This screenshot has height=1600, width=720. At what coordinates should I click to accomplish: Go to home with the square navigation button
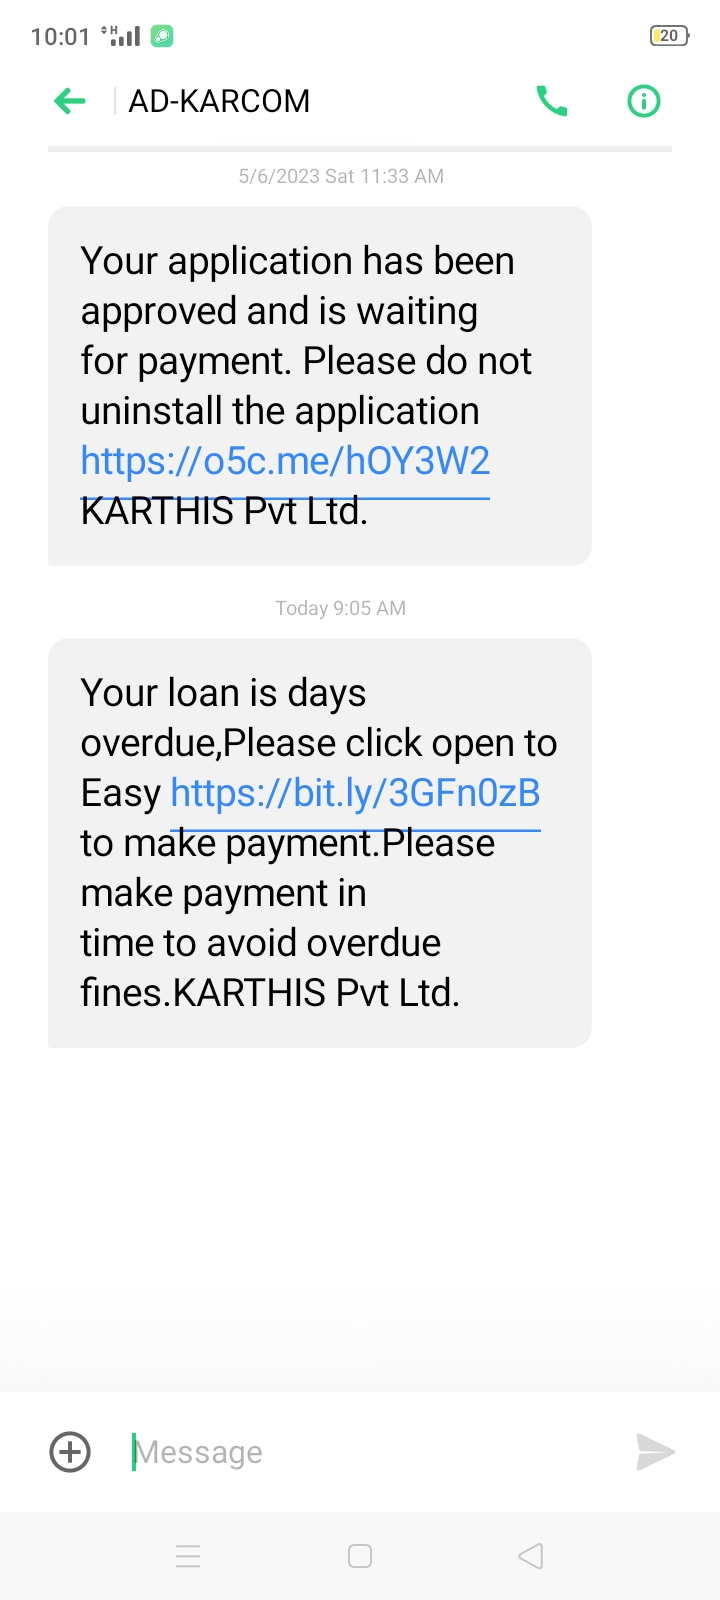coord(360,1556)
